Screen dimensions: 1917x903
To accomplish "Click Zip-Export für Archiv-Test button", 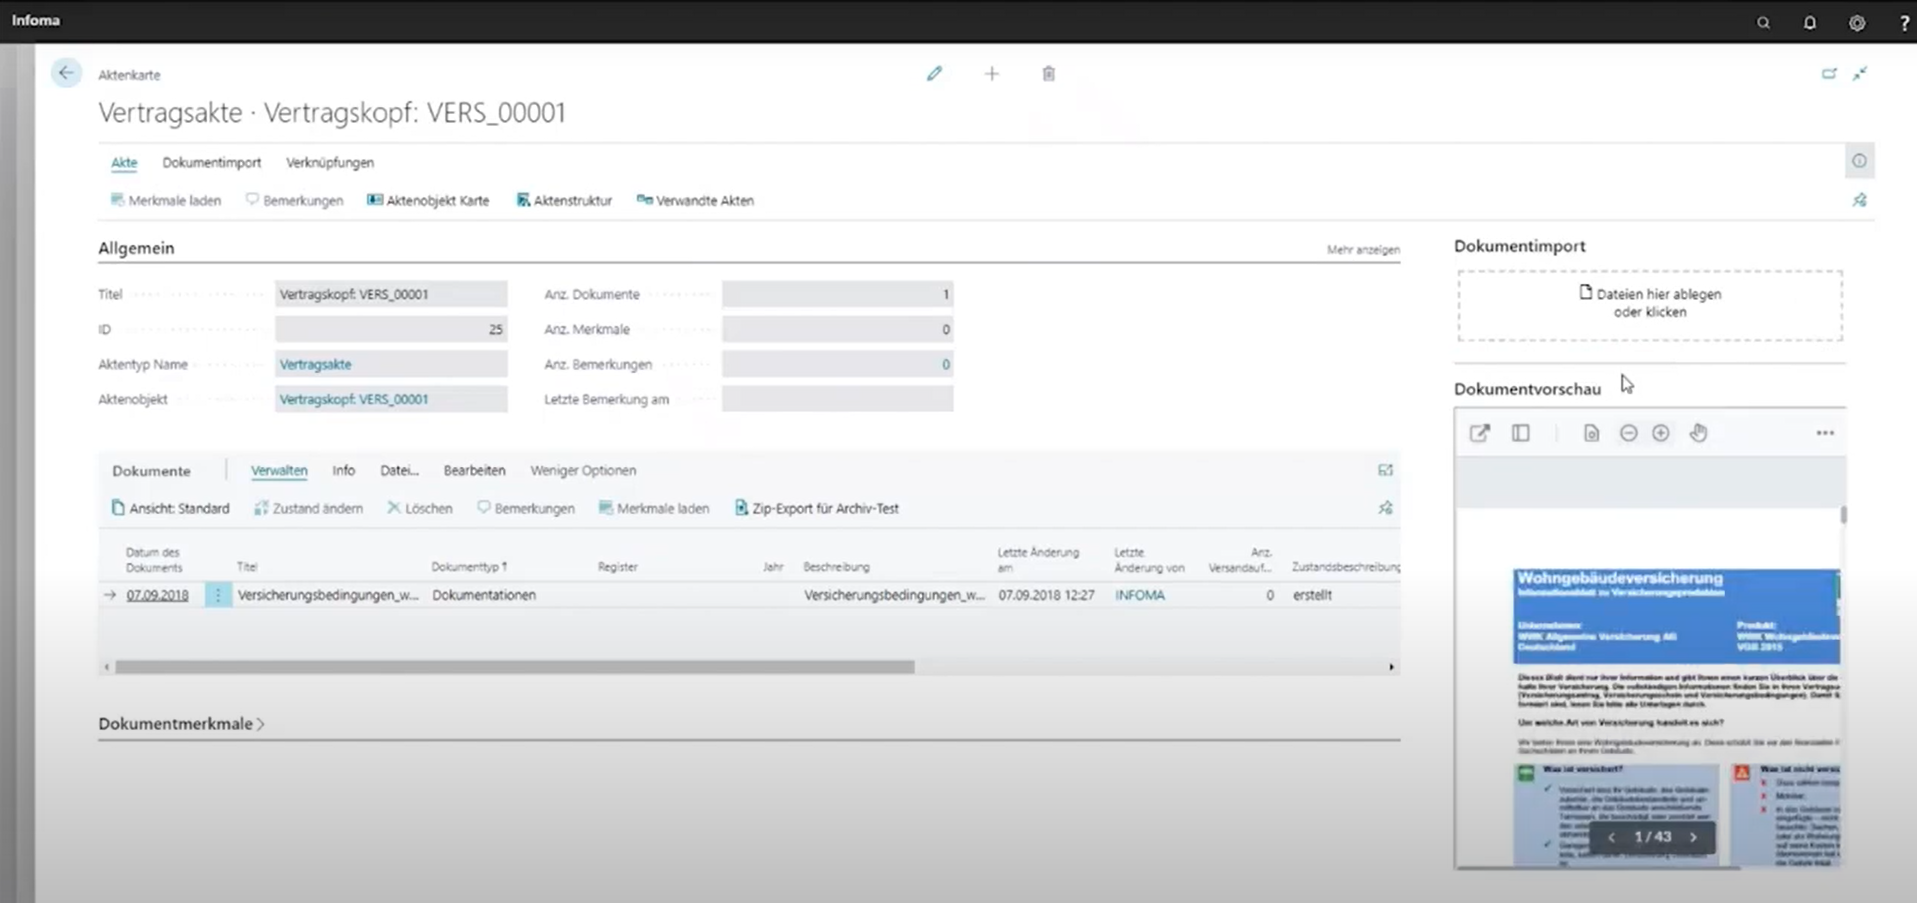I will click(817, 508).
